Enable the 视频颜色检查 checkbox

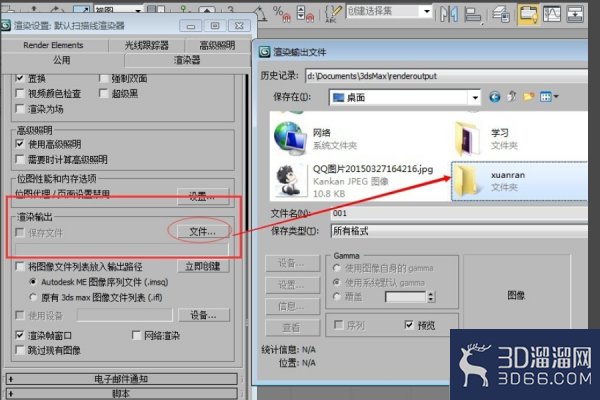coord(20,93)
